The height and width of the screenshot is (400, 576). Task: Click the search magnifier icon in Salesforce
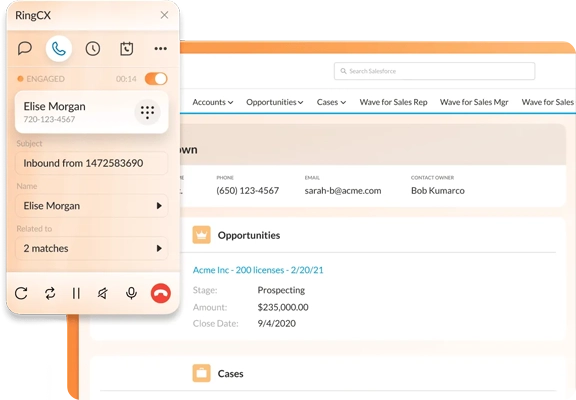pyautogui.click(x=343, y=71)
